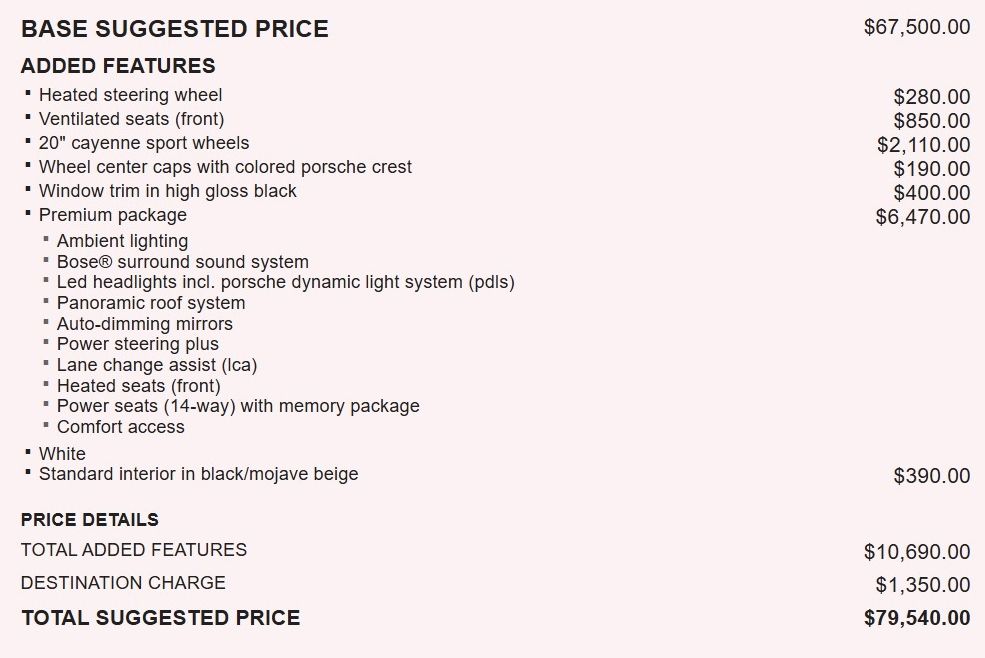Click the Panoramic roof system entry
The height and width of the screenshot is (658, 985).
tap(151, 302)
